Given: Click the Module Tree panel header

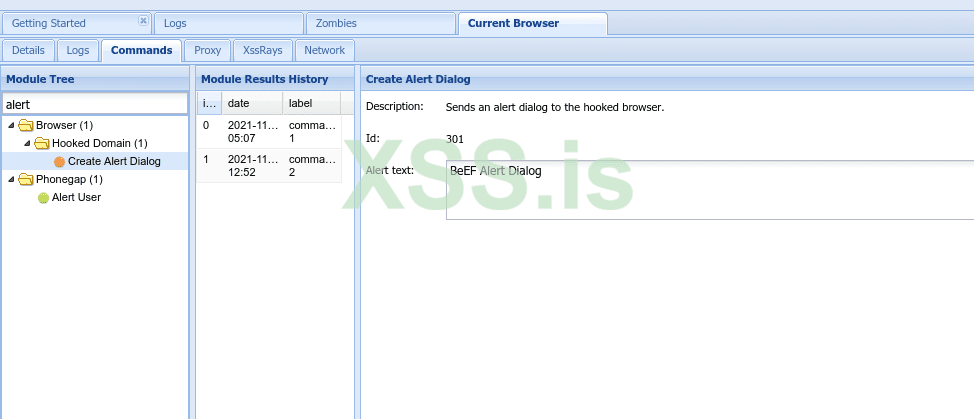Looking at the screenshot, I should coord(95,79).
